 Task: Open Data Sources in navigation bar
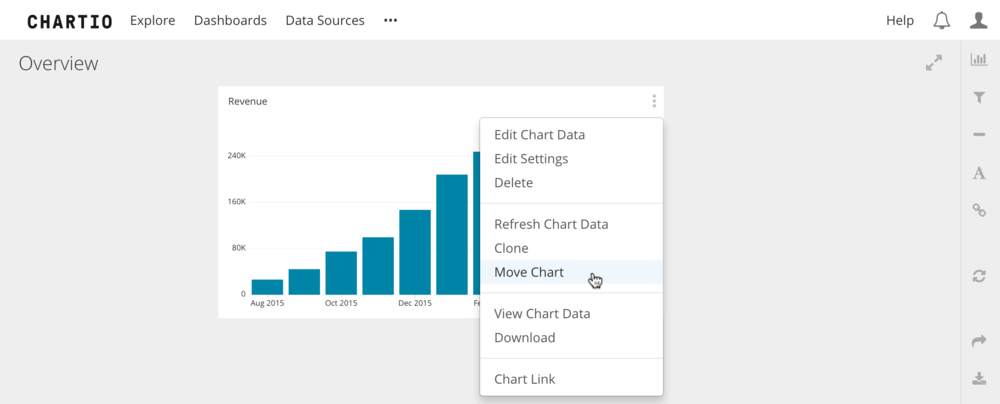325,20
